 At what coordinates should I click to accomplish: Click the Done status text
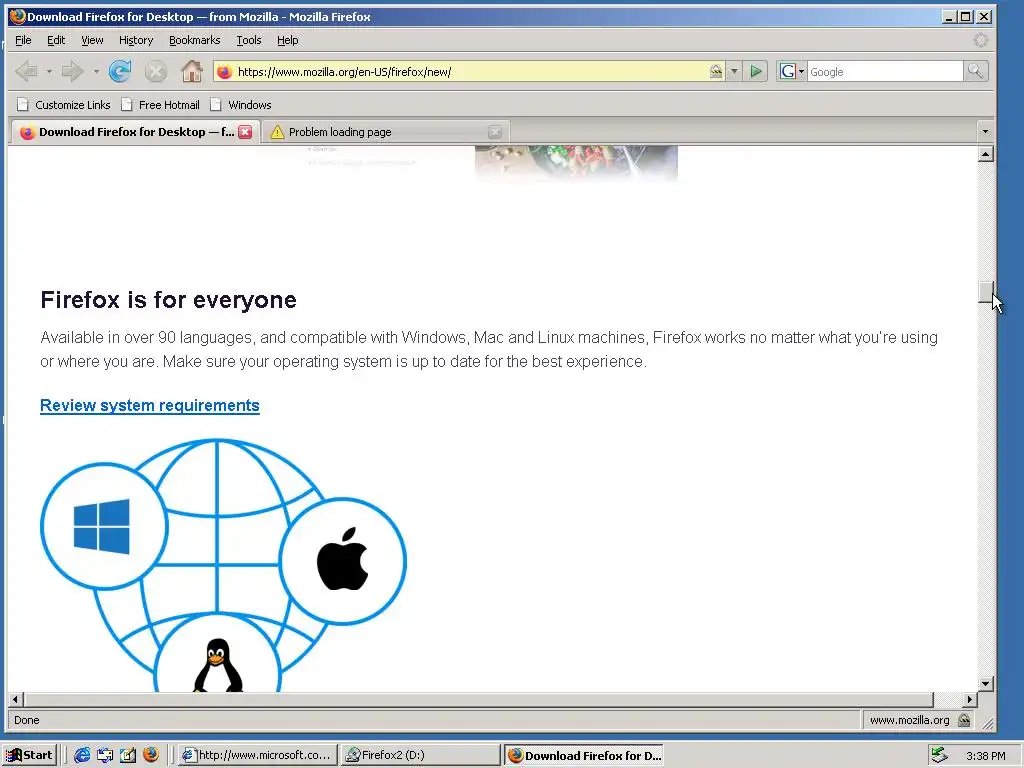coord(27,720)
